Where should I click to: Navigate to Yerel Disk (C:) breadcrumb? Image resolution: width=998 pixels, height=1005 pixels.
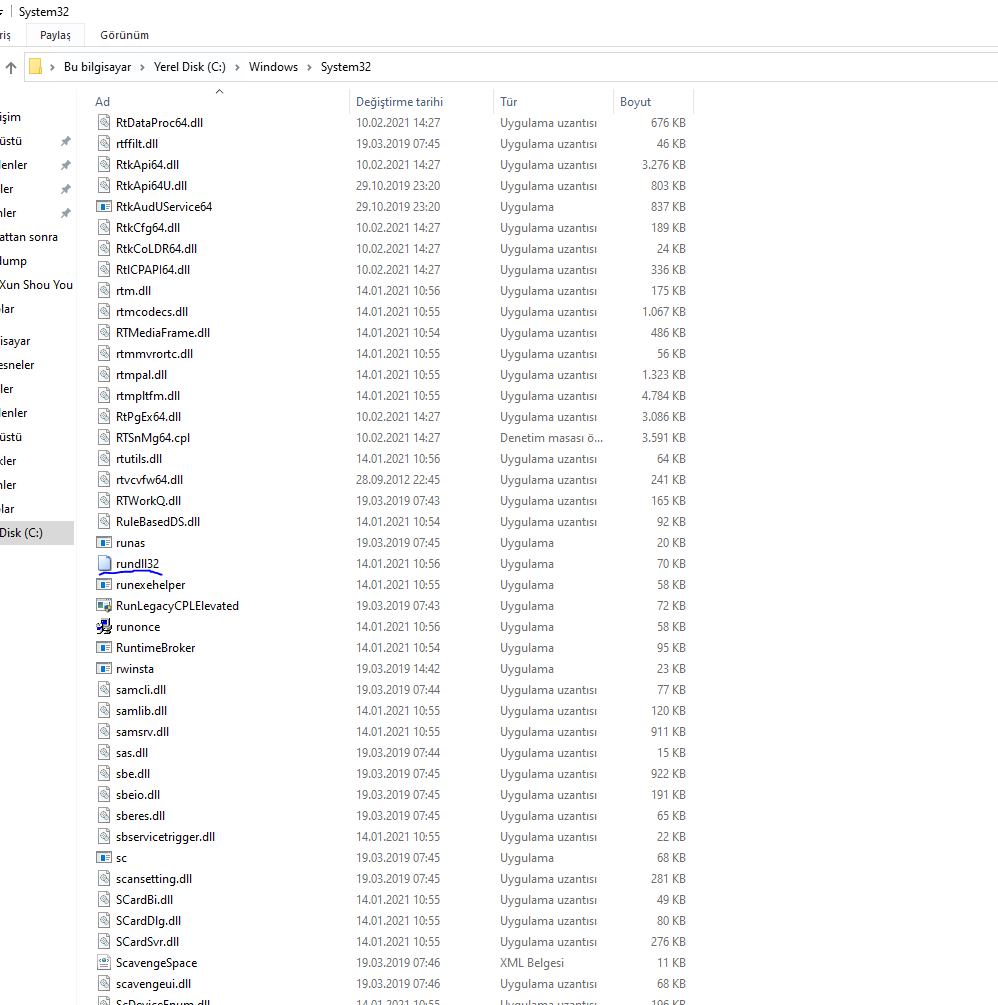190,67
